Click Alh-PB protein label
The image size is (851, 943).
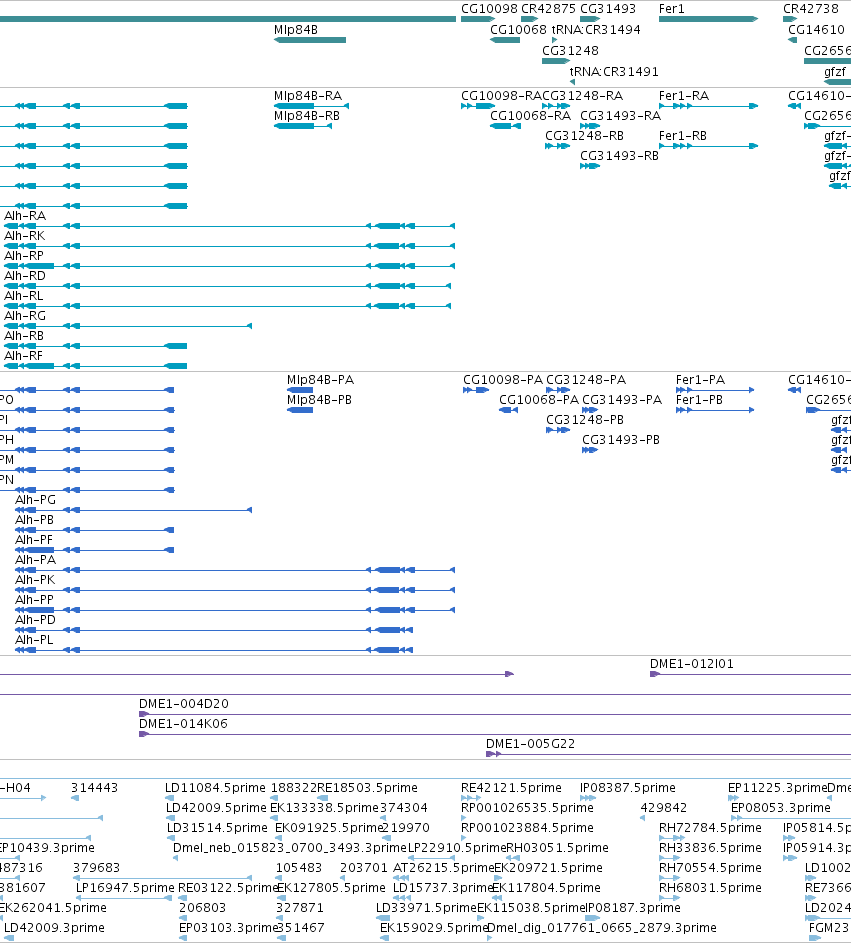34,520
